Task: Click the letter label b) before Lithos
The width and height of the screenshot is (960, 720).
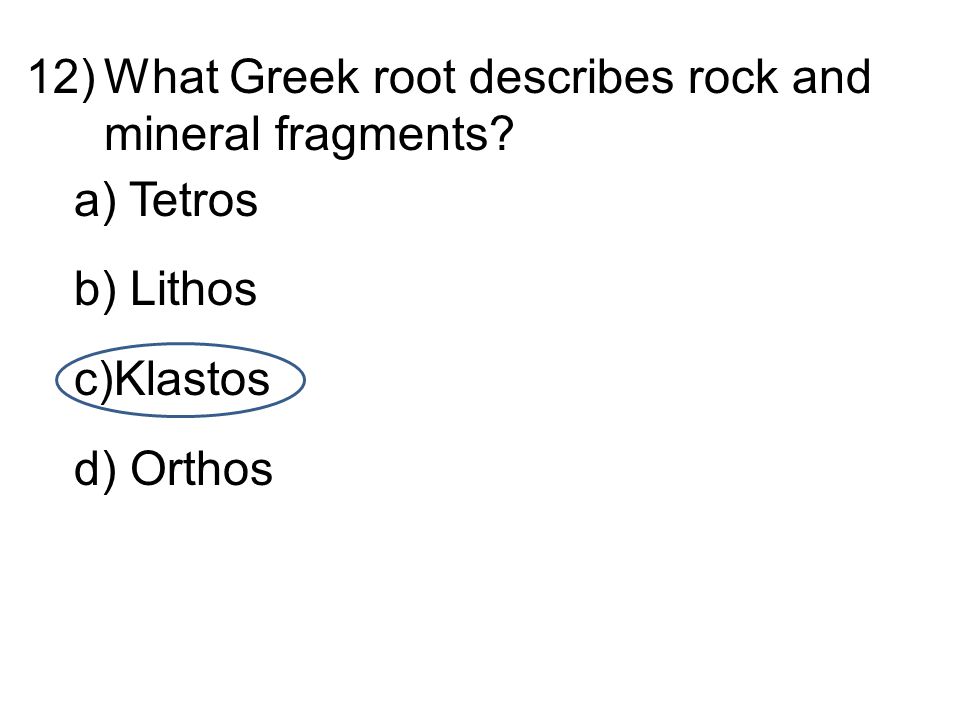Action: tap(95, 291)
